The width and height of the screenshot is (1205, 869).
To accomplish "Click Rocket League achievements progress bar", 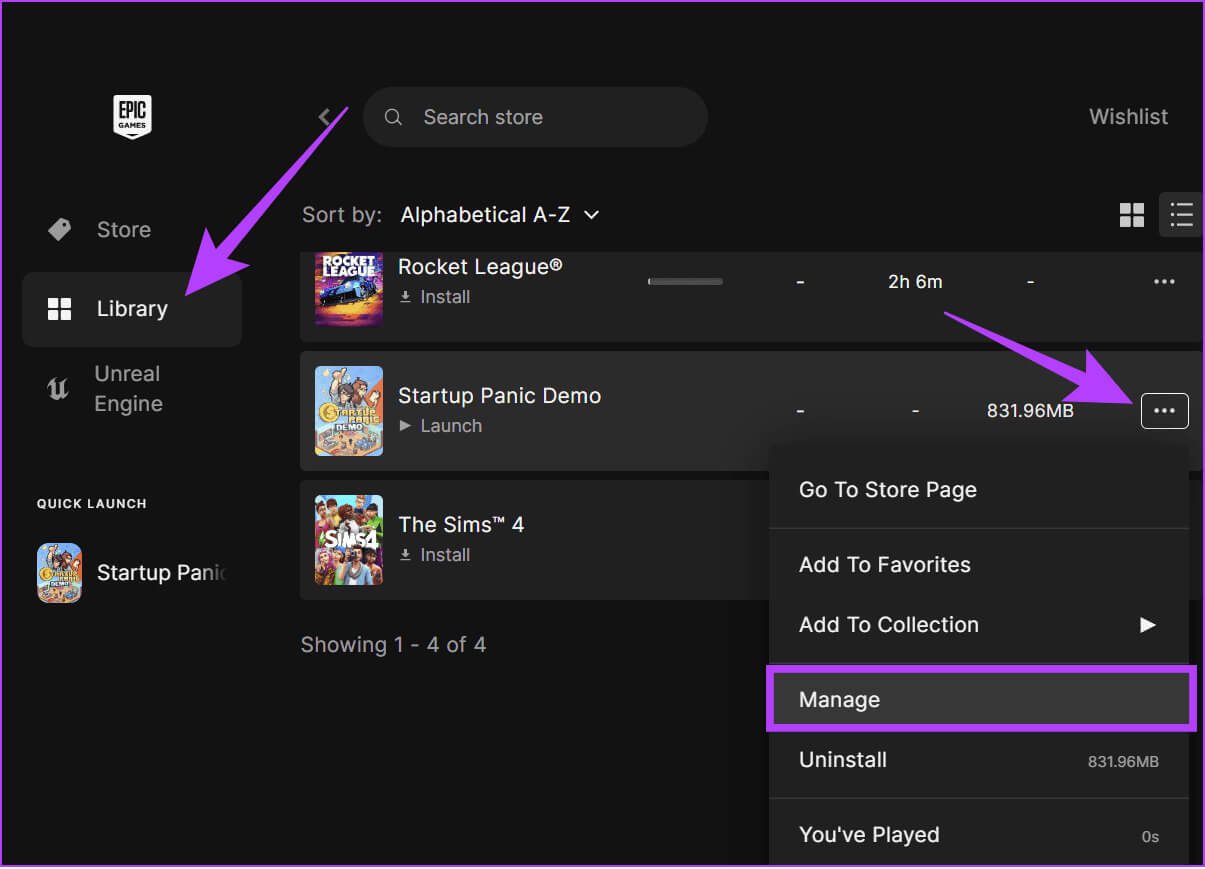I will click(685, 282).
